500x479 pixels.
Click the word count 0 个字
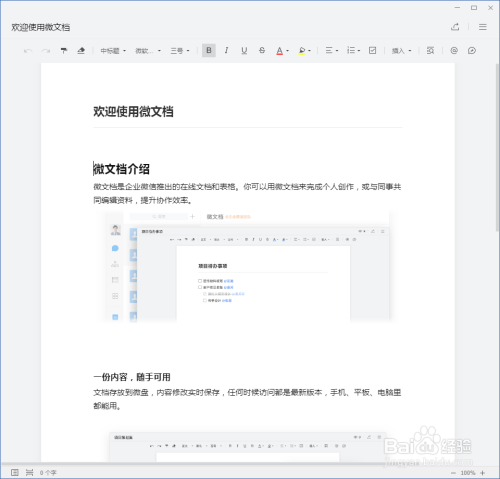click(48, 473)
